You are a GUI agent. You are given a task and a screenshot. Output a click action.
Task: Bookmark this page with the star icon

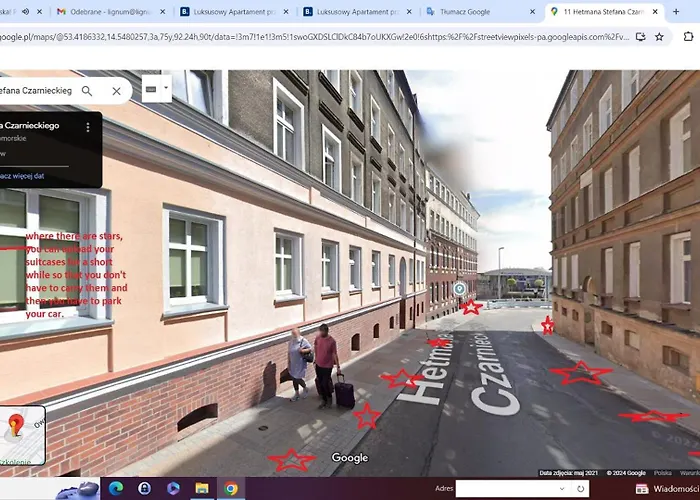click(659, 36)
